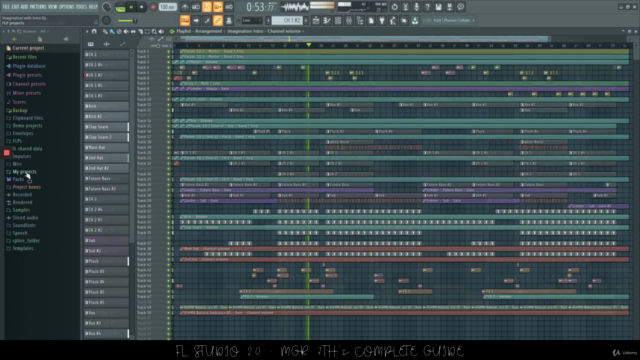
Task: Toggle the metronome icon
Action: point(185,7)
